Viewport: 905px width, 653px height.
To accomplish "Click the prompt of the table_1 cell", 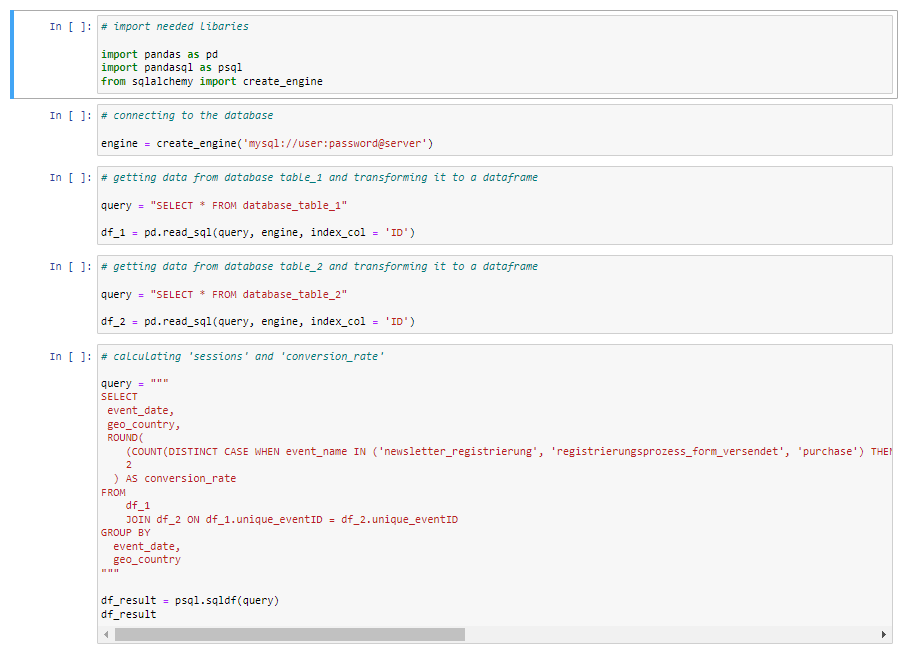I will click(x=70, y=178).
